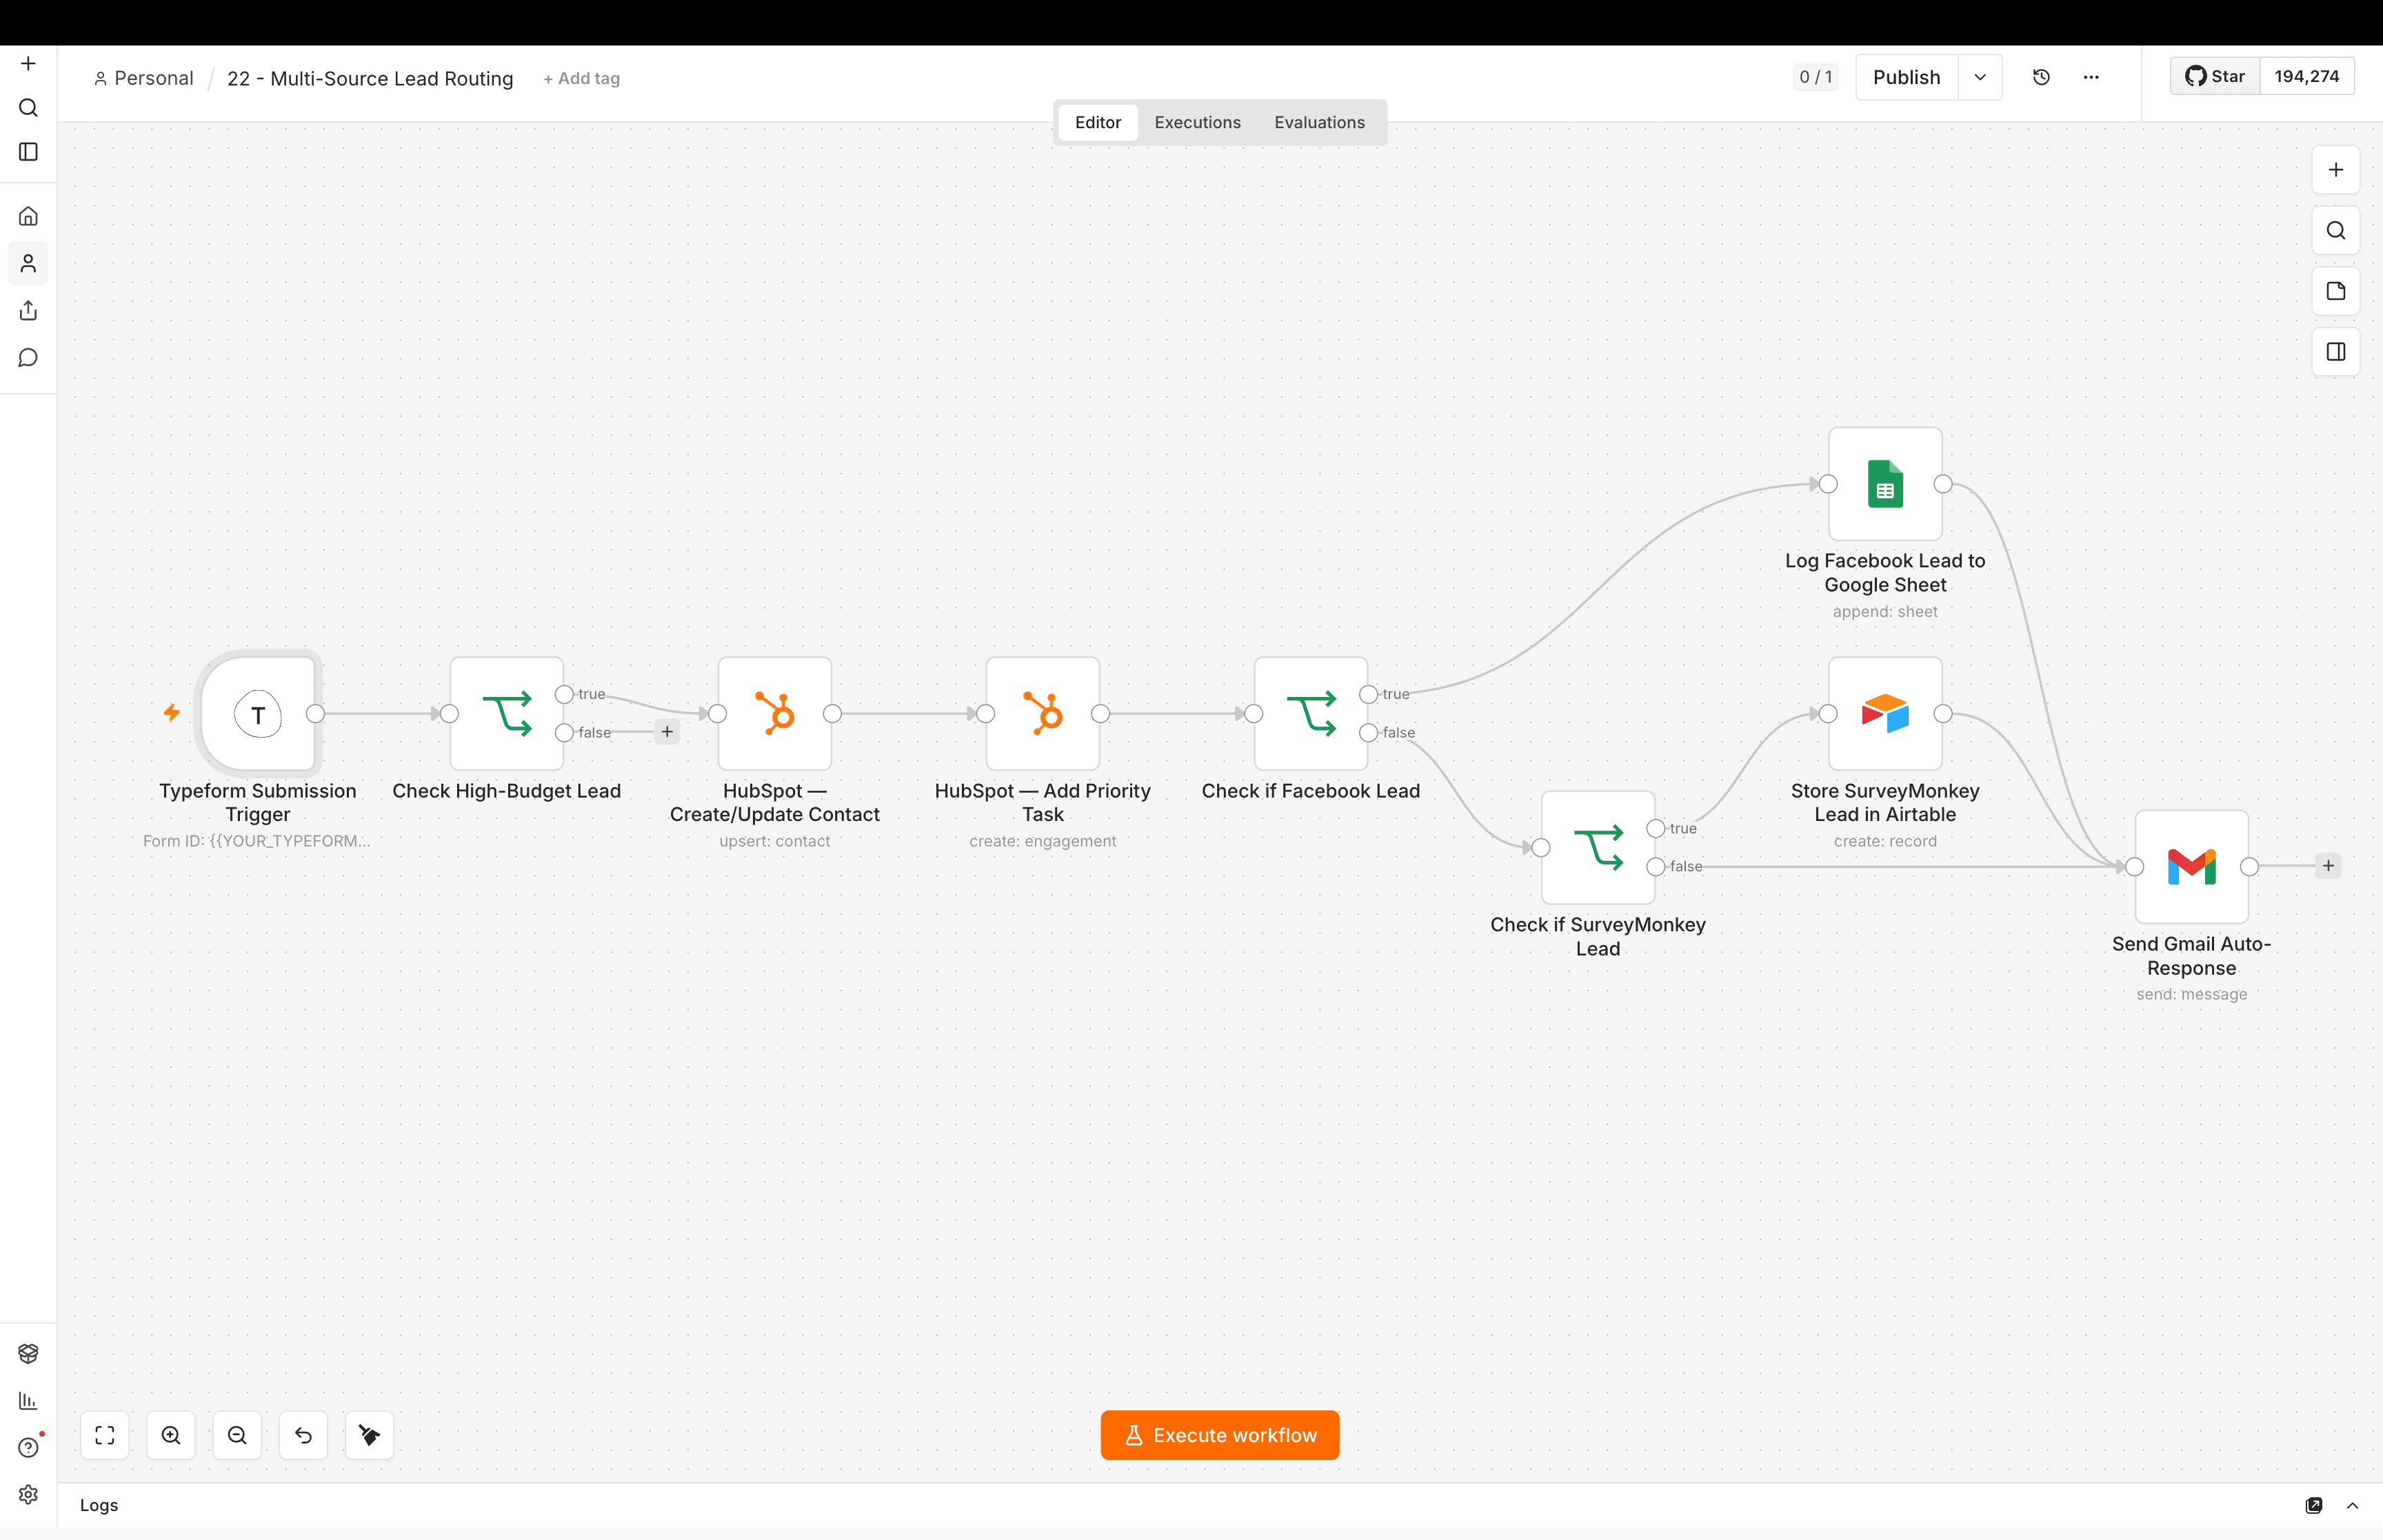The height and width of the screenshot is (1540, 2383).
Task: Add sticky note button on canvas
Action: point(2336,291)
